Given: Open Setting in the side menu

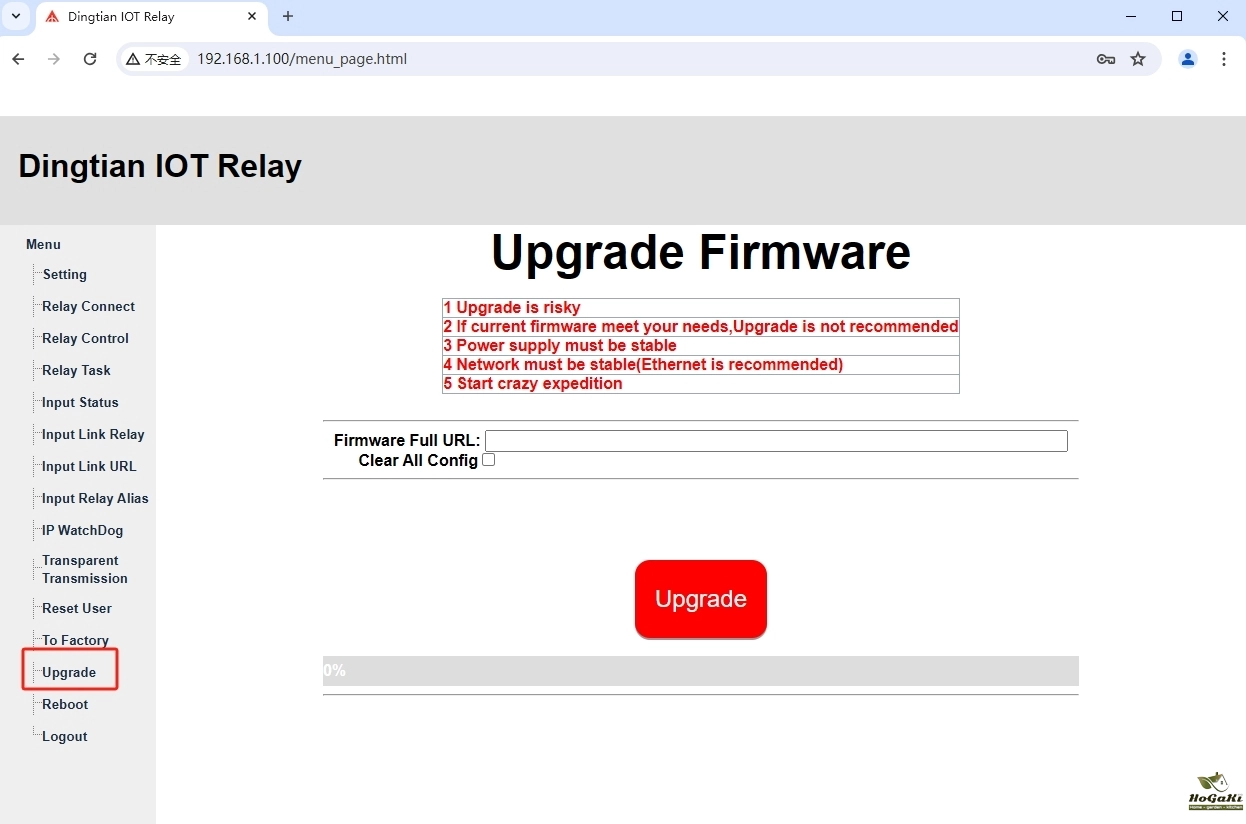Looking at the screenshot, I should click(64, 274).
